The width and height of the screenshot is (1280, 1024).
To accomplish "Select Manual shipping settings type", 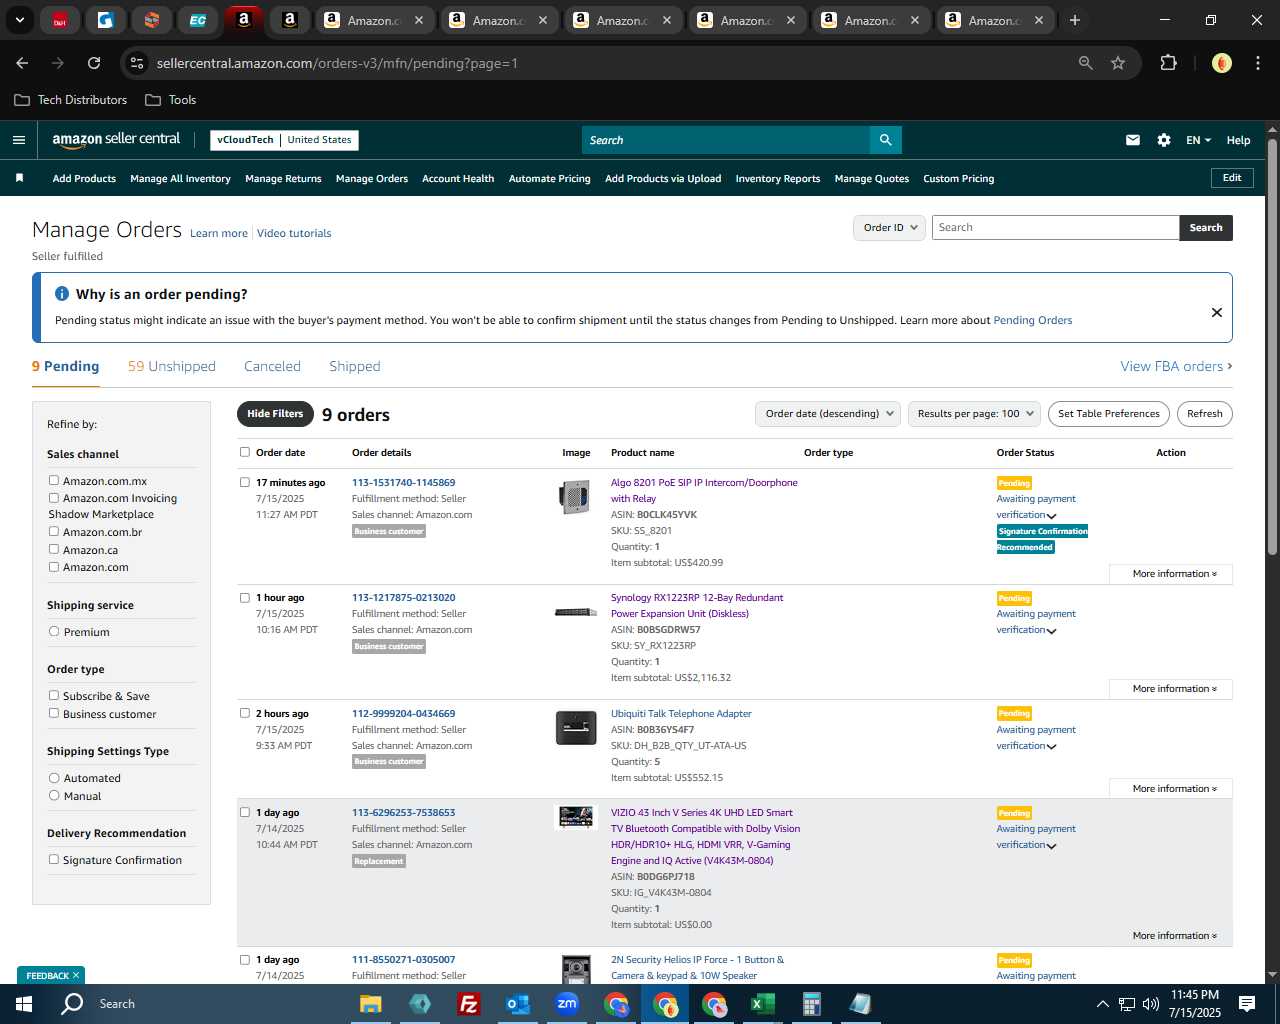I will point(54,795).
